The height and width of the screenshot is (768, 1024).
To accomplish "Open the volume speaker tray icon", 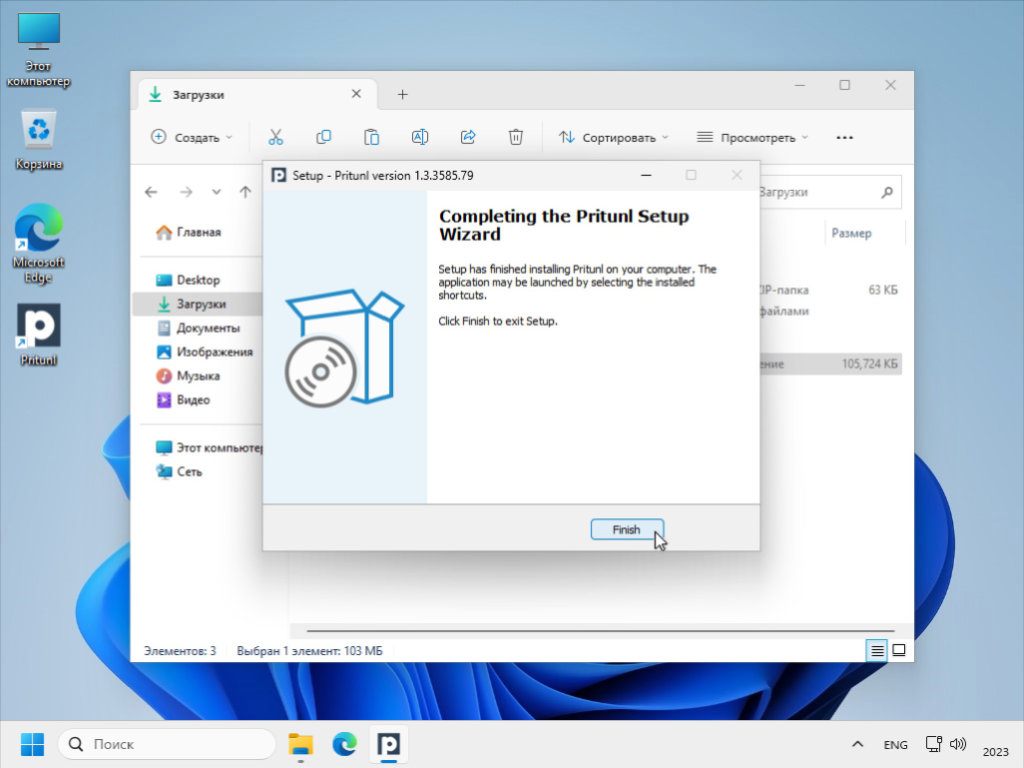I will [958, 744].
